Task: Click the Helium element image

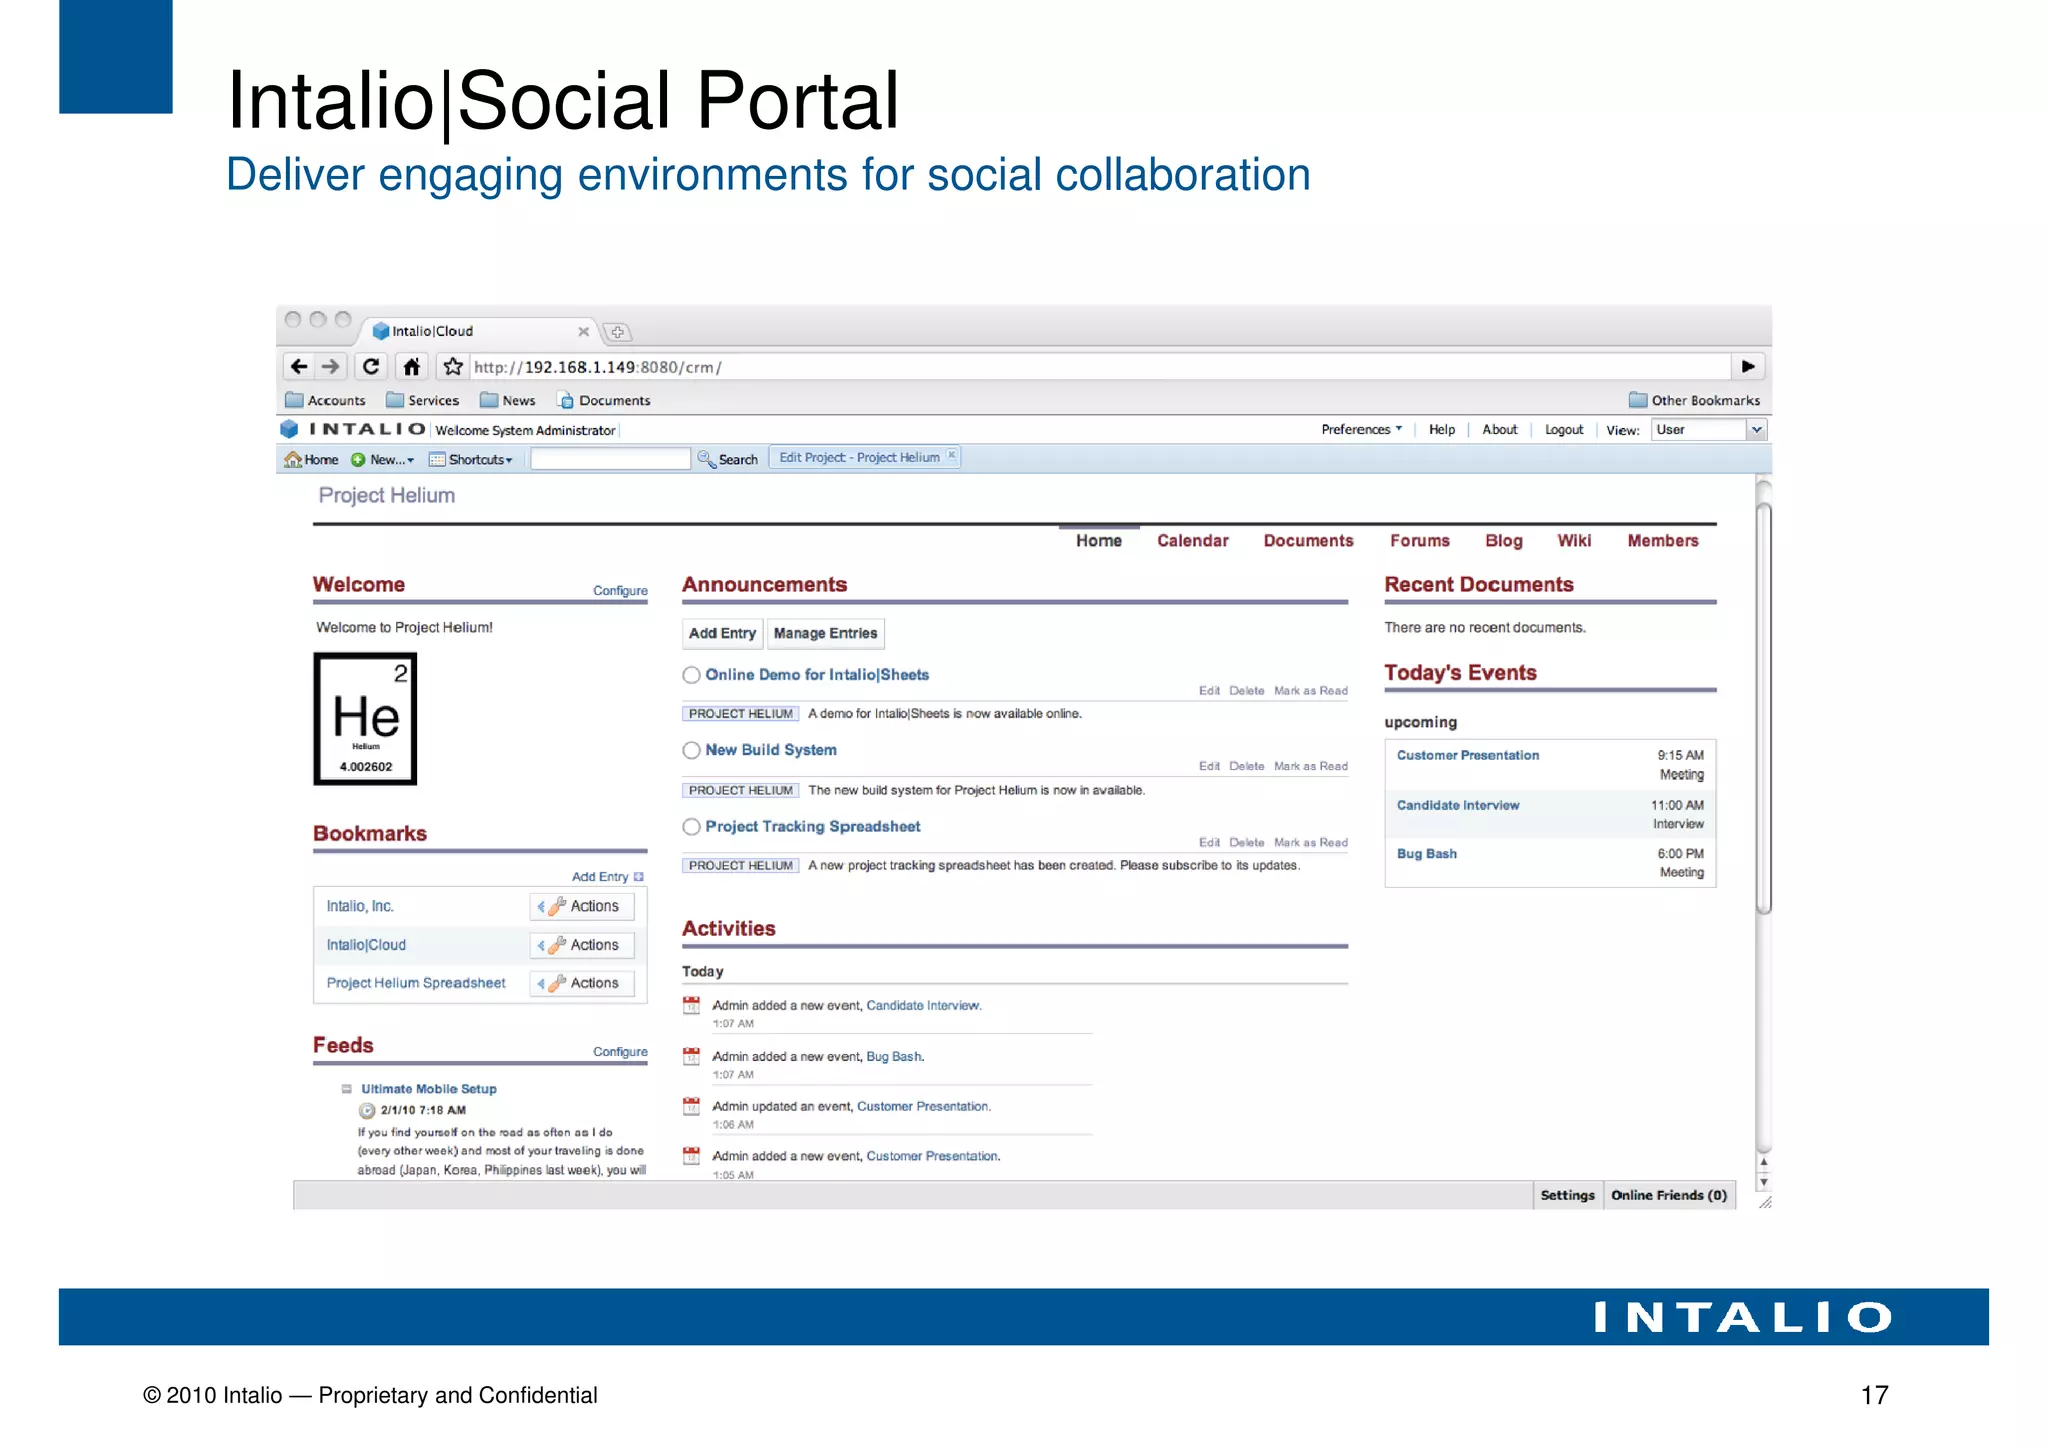Action: [365, 719]
